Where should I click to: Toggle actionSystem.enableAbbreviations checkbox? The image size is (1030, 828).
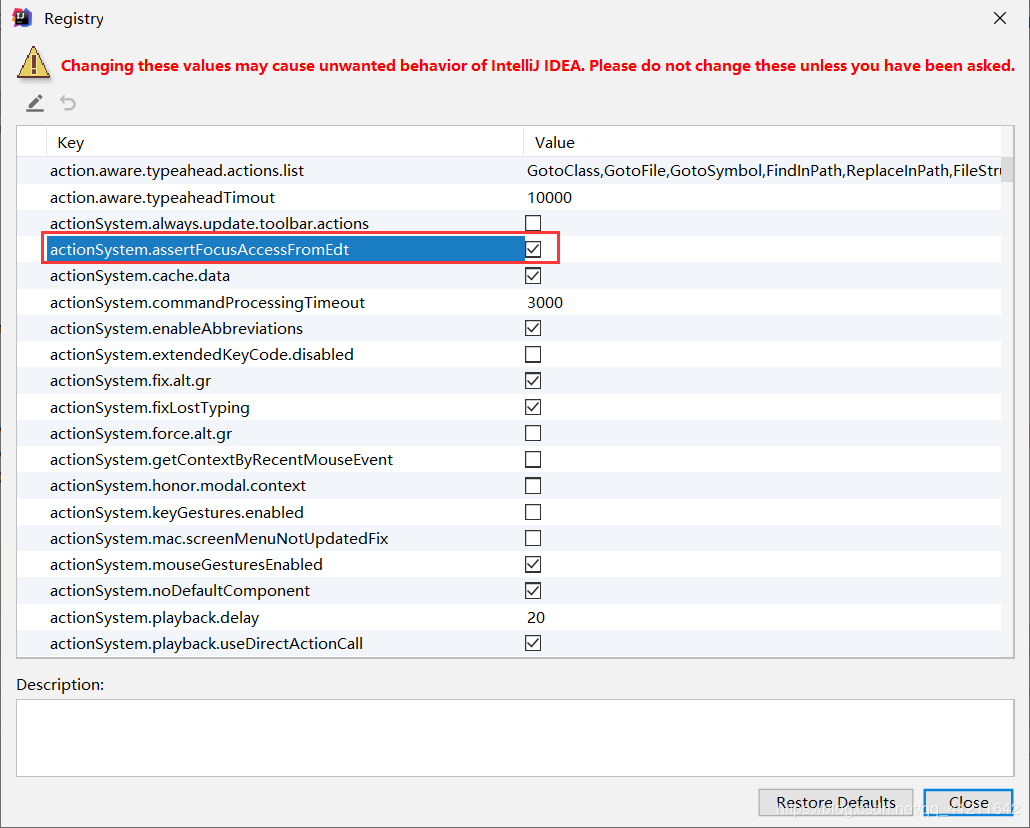pyautogui.click(x=533, y=329)
